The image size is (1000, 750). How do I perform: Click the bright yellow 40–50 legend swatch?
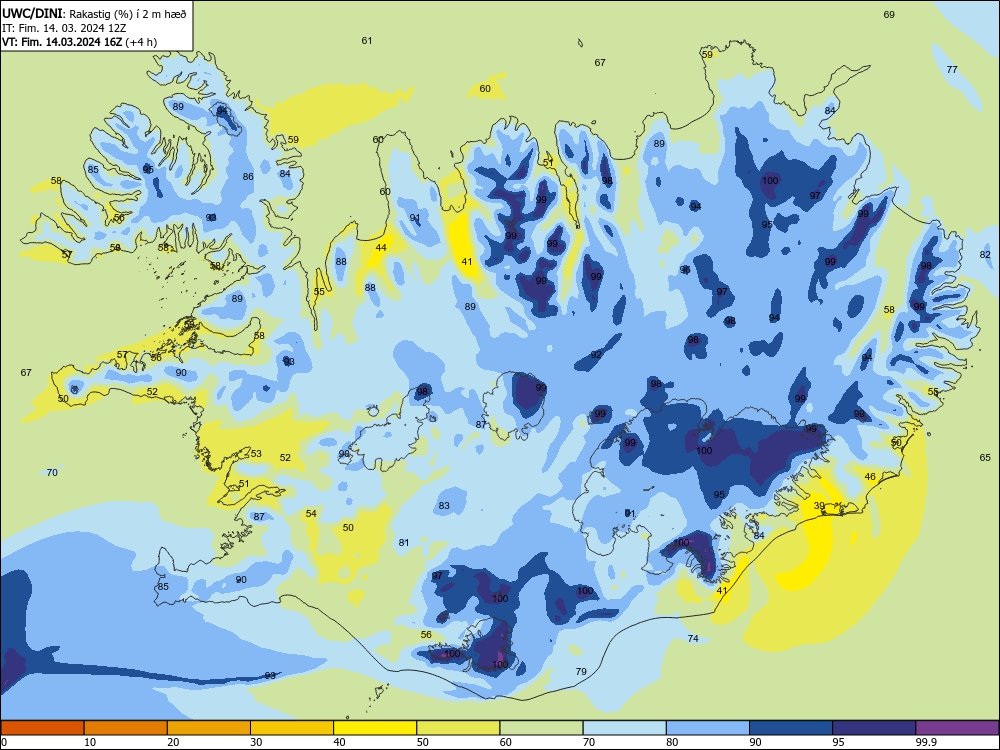[x=375, y=728]
